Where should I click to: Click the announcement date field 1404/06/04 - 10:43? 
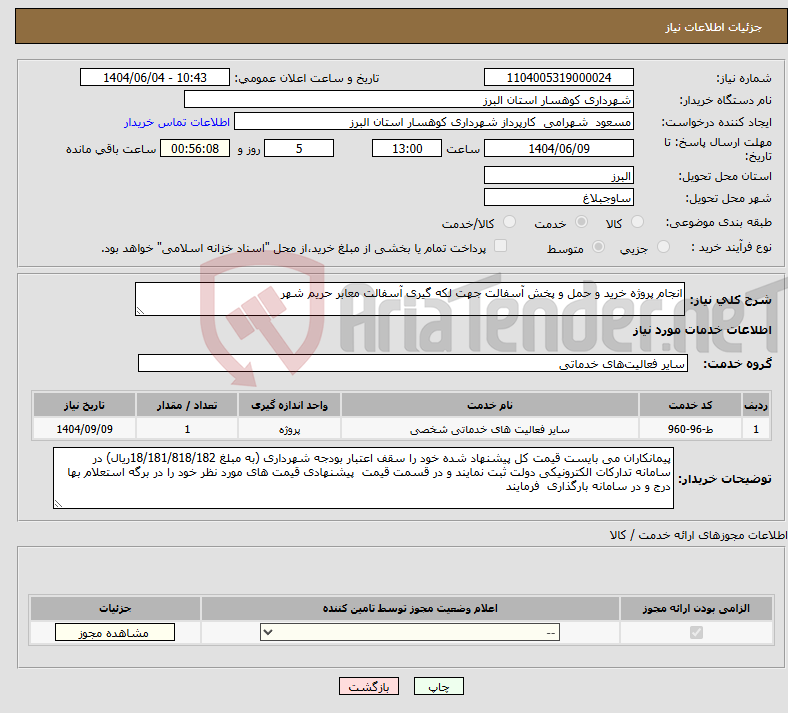pos(155,77)
